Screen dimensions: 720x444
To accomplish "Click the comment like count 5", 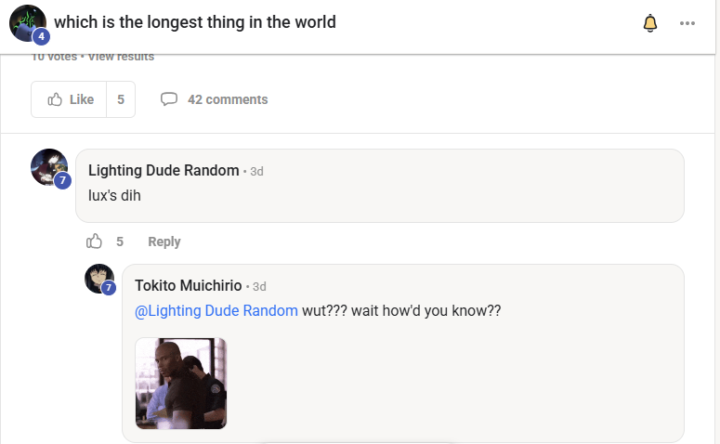I will pos(120,242).
